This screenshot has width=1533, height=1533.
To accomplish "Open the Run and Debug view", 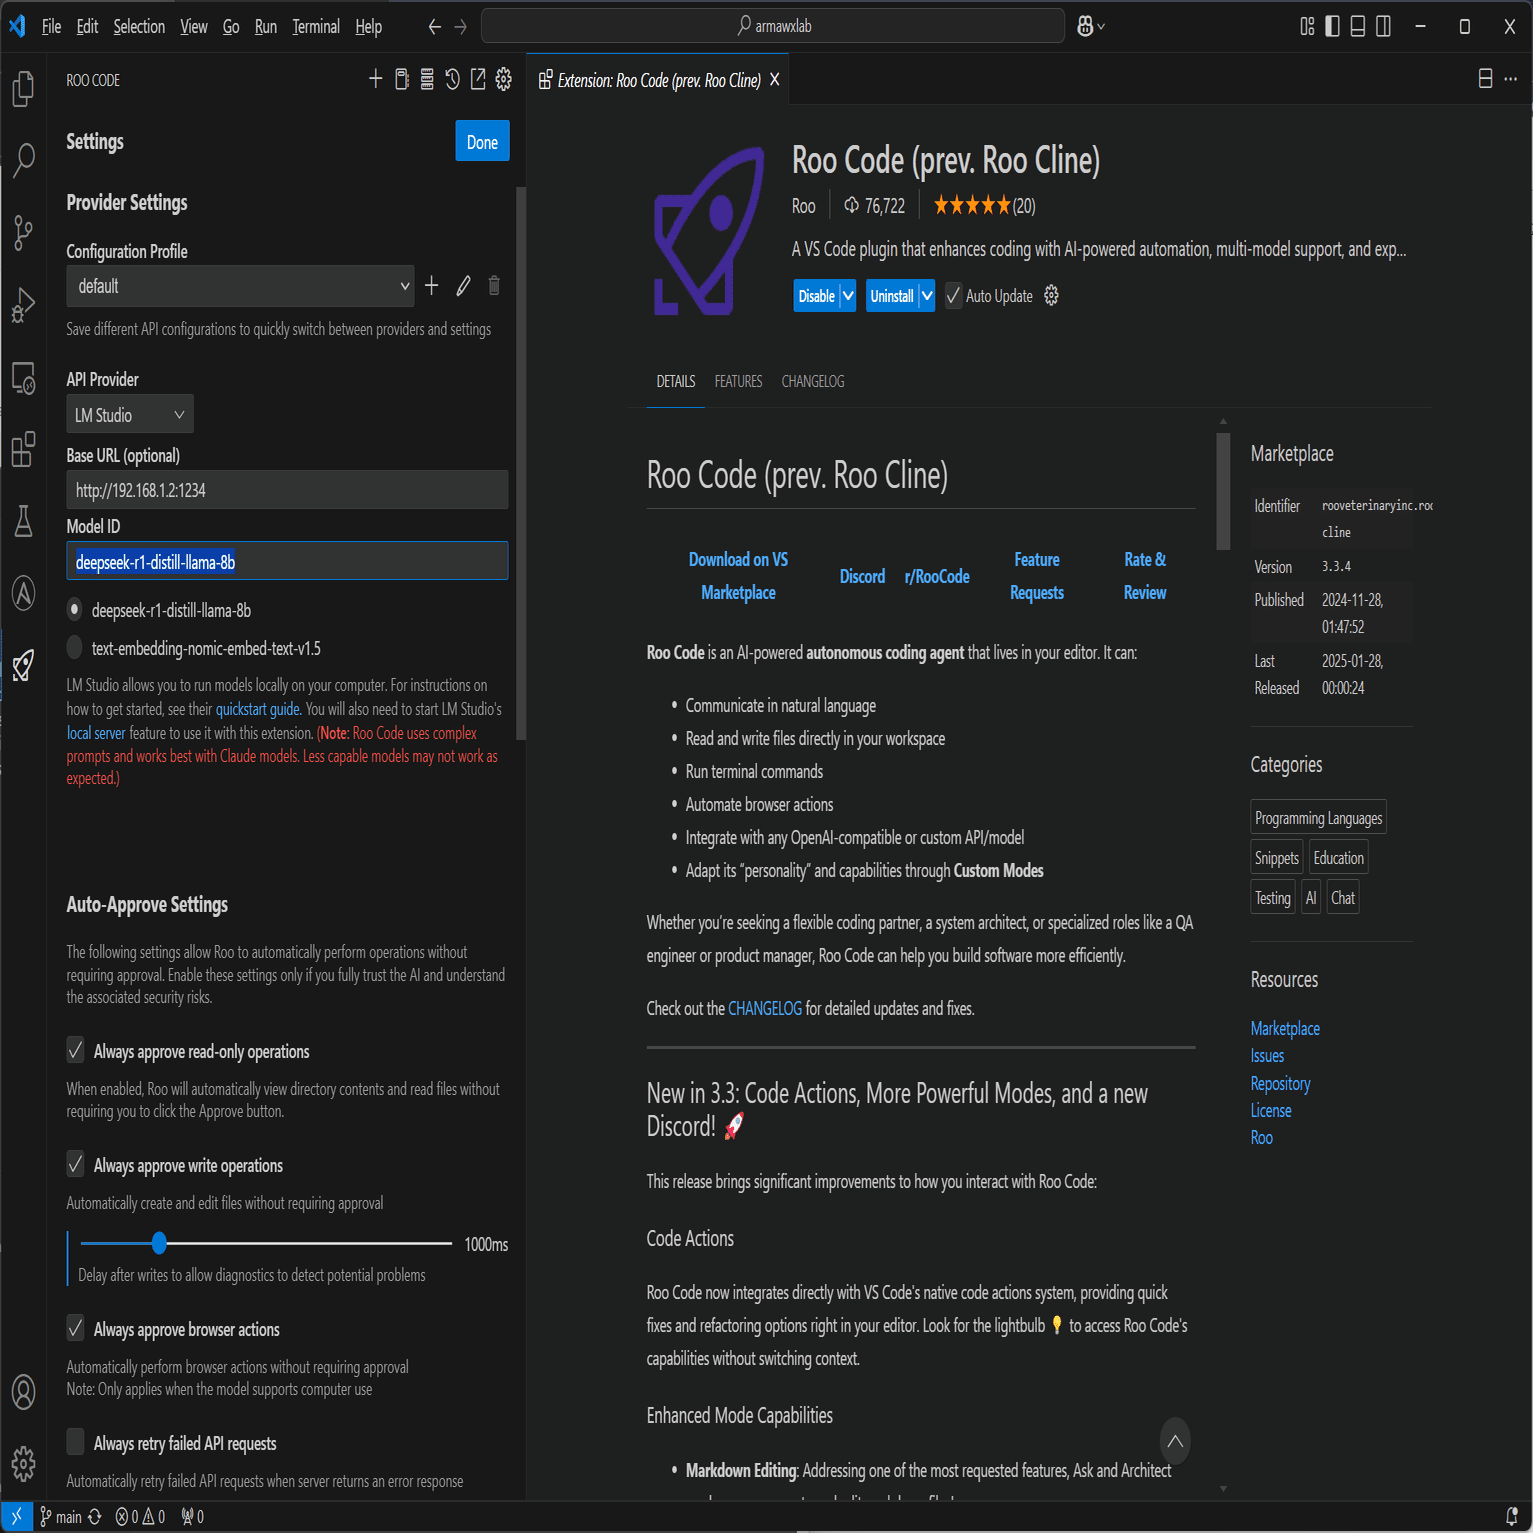I will point(23,305).
